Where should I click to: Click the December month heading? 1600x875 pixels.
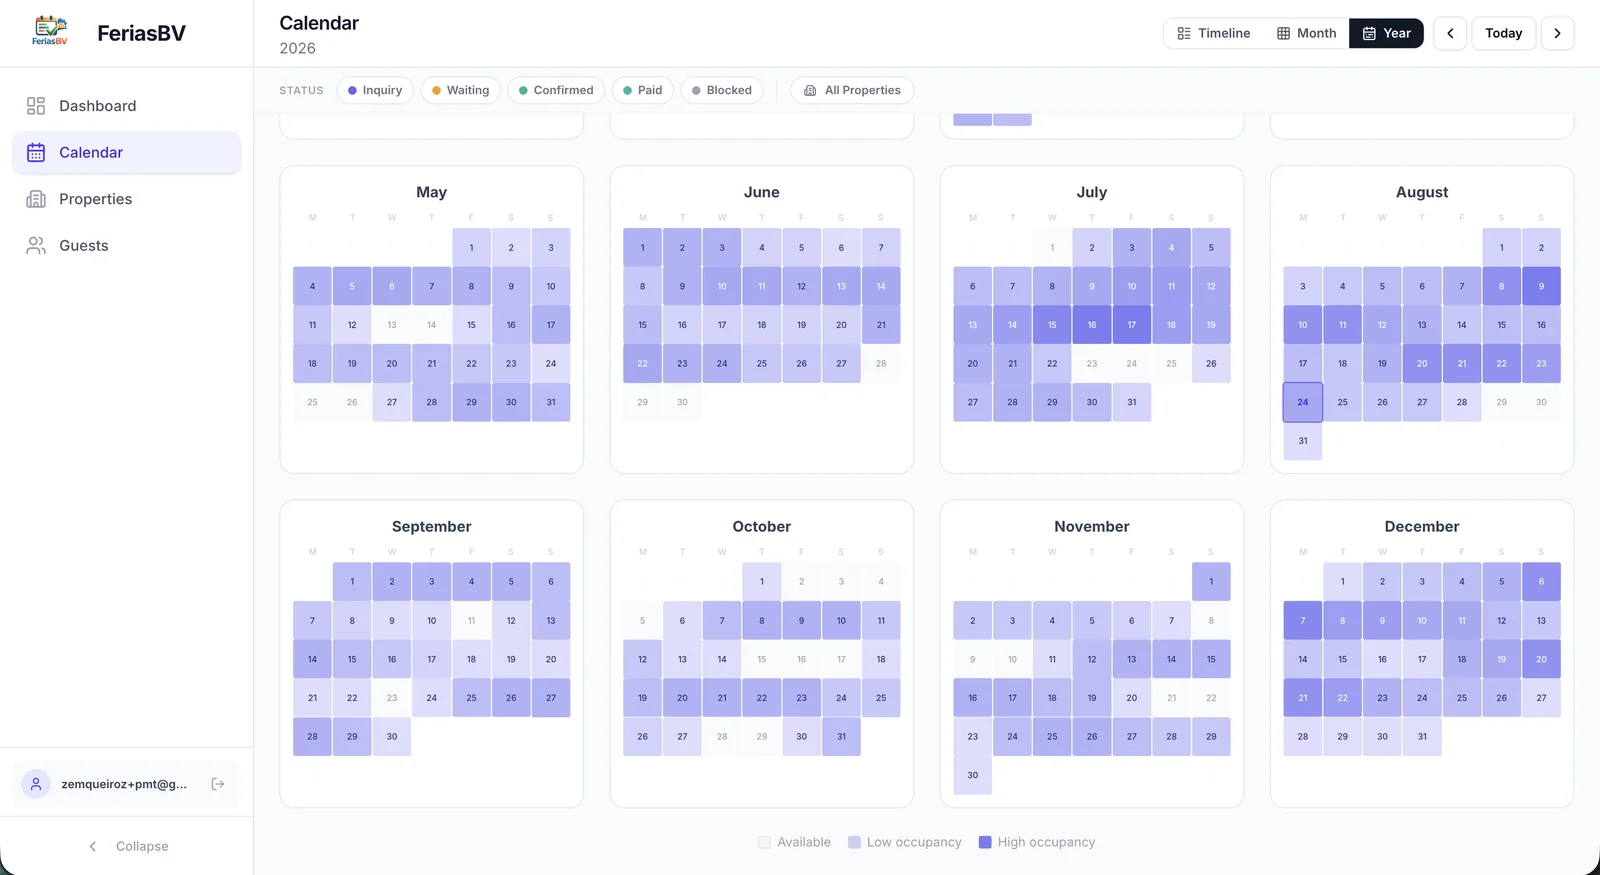coord(1422,526)
